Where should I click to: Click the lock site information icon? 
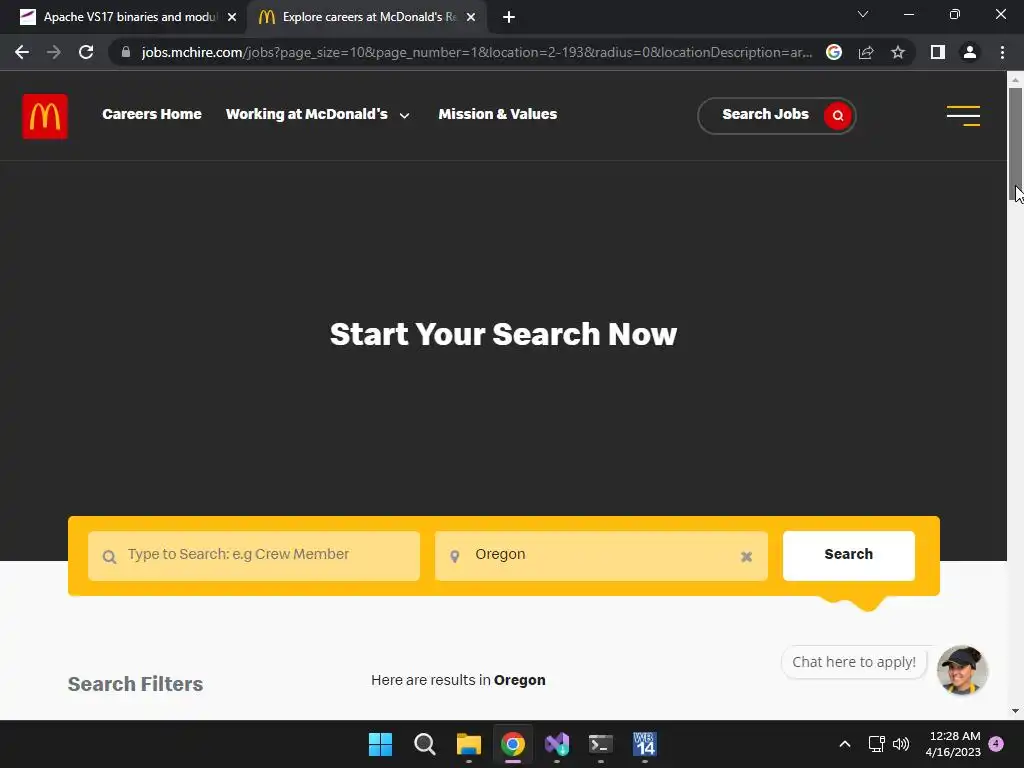pyautogui.click(x=126, y=52)
